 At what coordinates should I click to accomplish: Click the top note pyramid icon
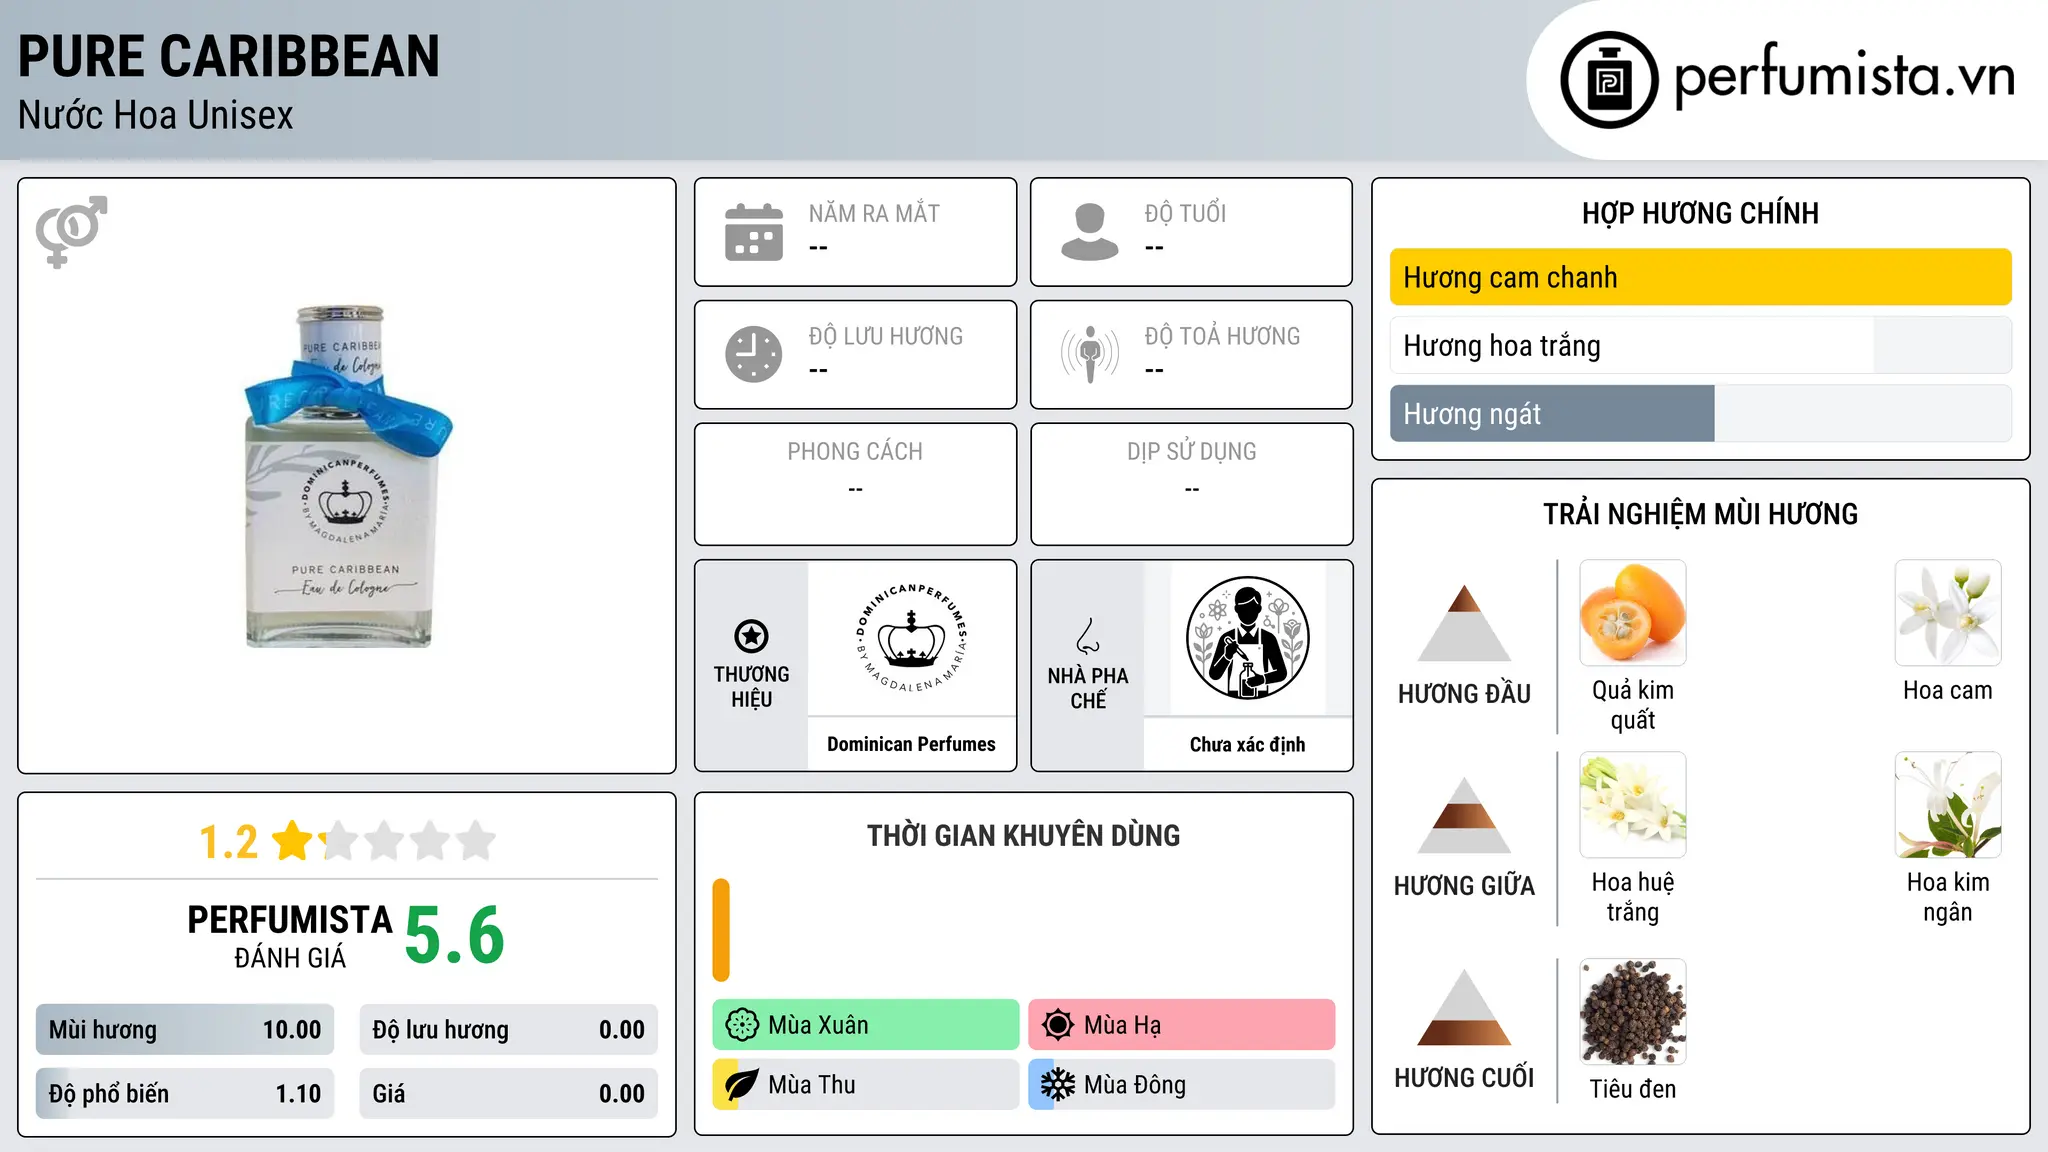(x=1464, y=623)
